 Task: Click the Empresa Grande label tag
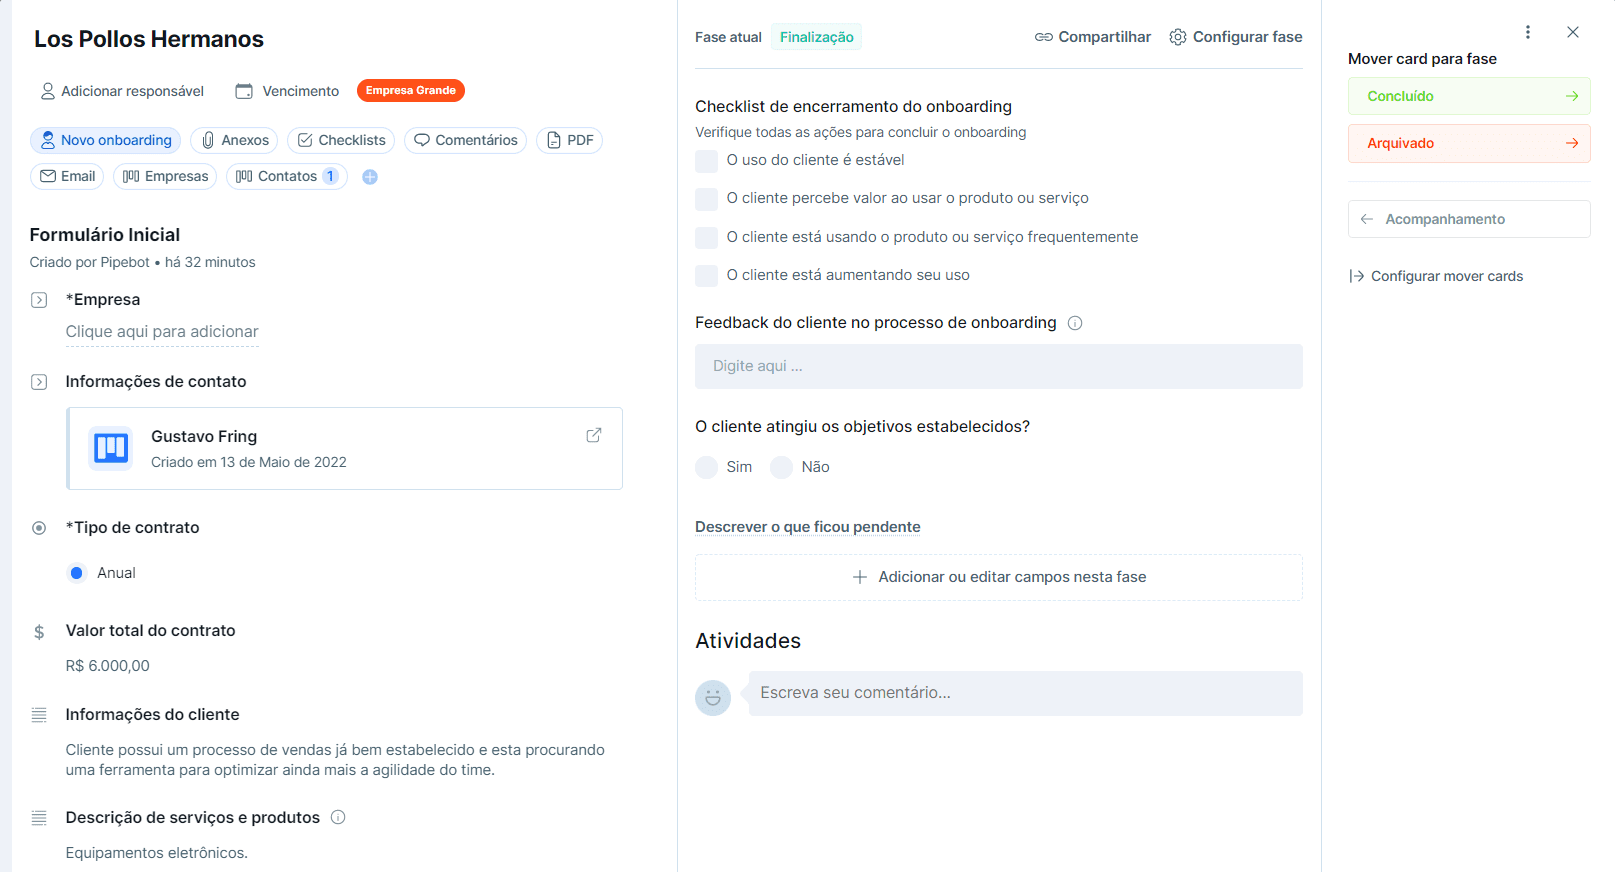click(x=411, y=90)
